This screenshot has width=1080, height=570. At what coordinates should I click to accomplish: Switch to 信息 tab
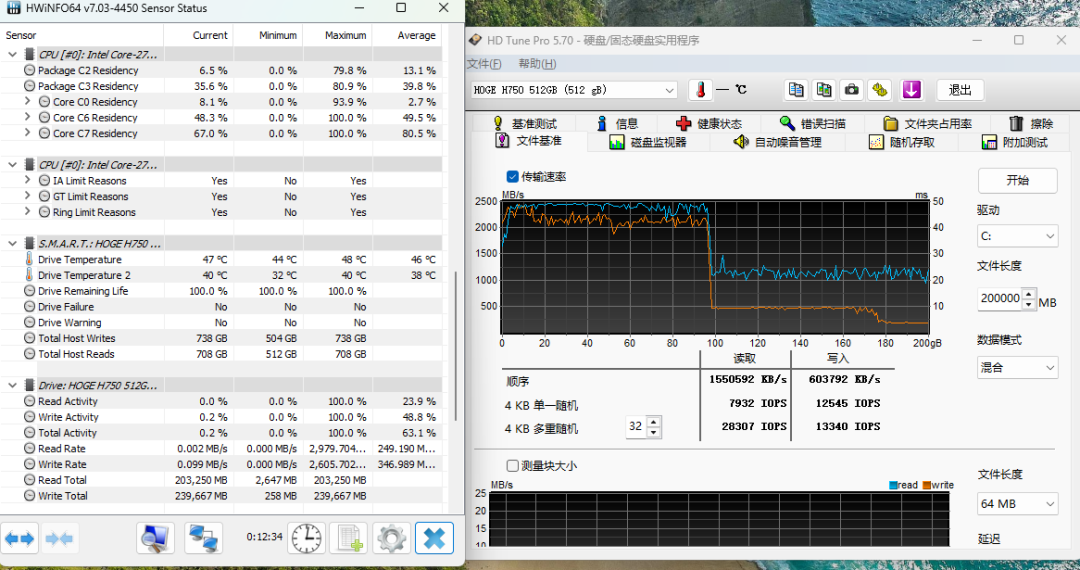pos(617,123)
